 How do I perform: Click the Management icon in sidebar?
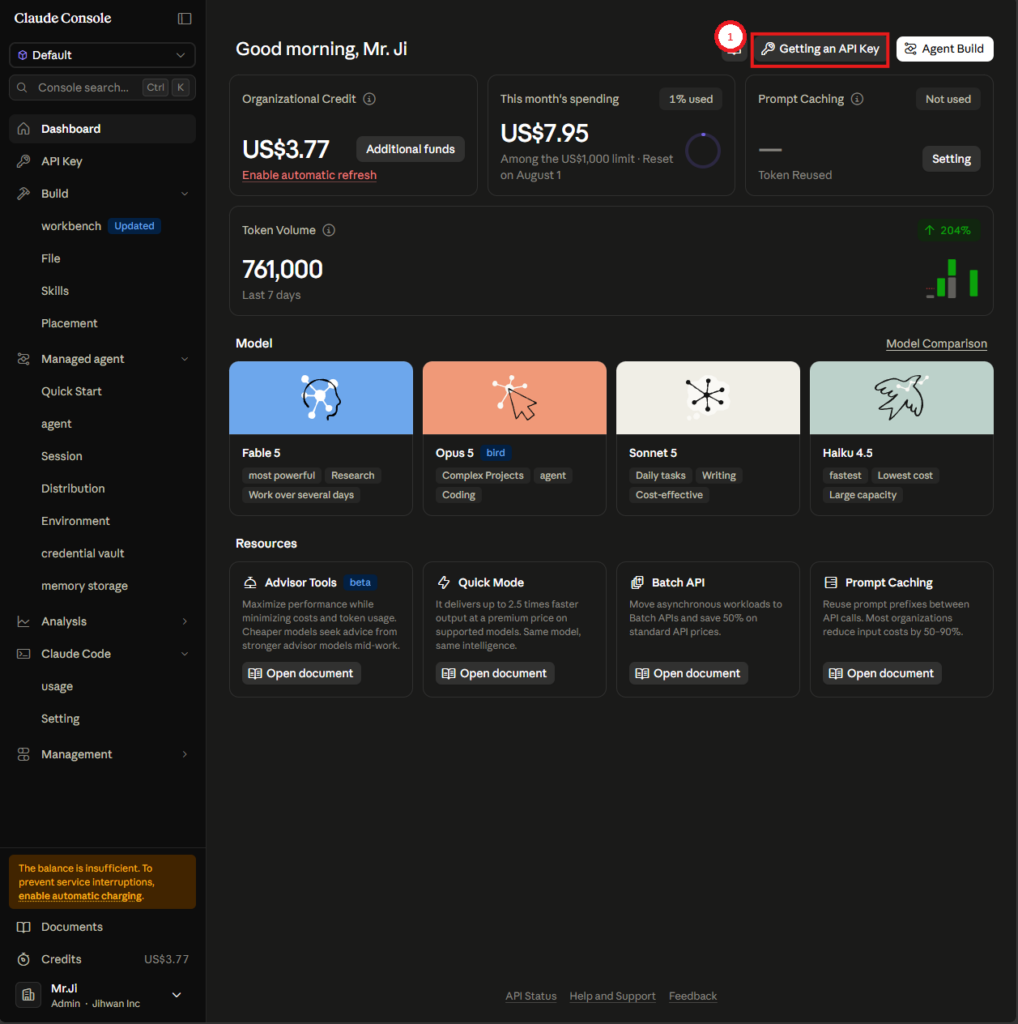click(24, 754)
